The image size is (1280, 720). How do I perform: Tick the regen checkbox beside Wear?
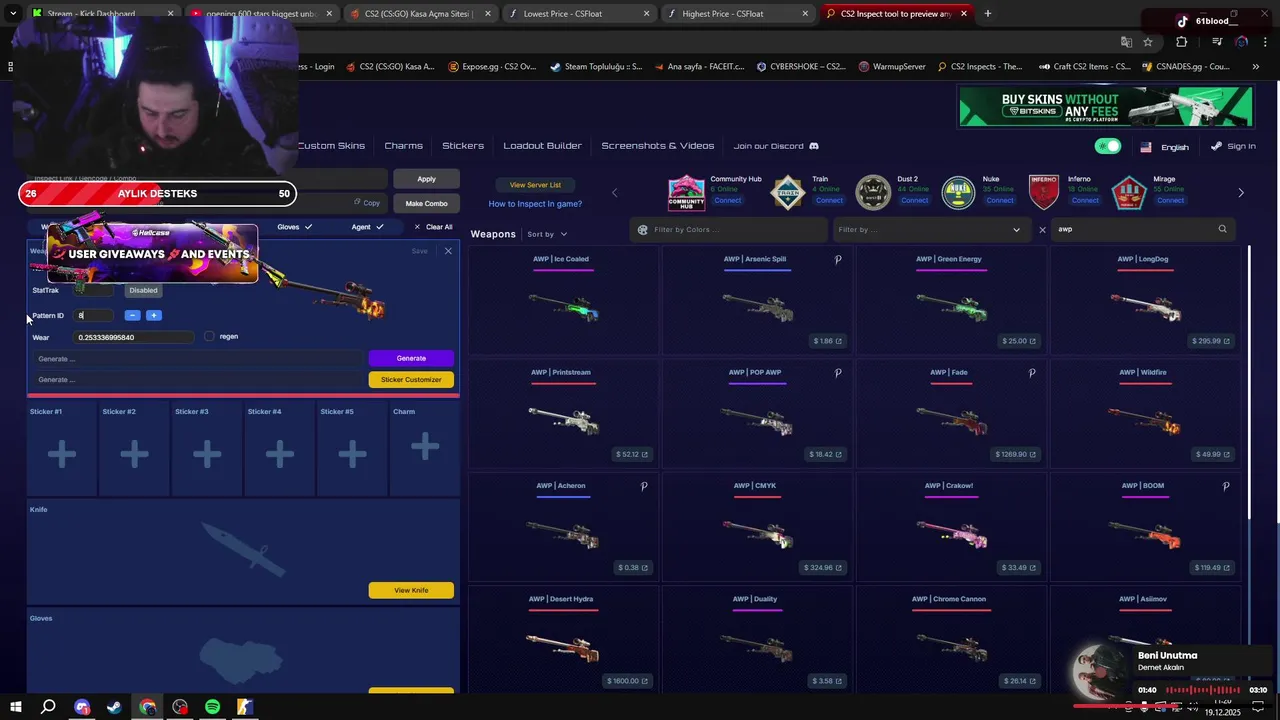tap(209, 336)
